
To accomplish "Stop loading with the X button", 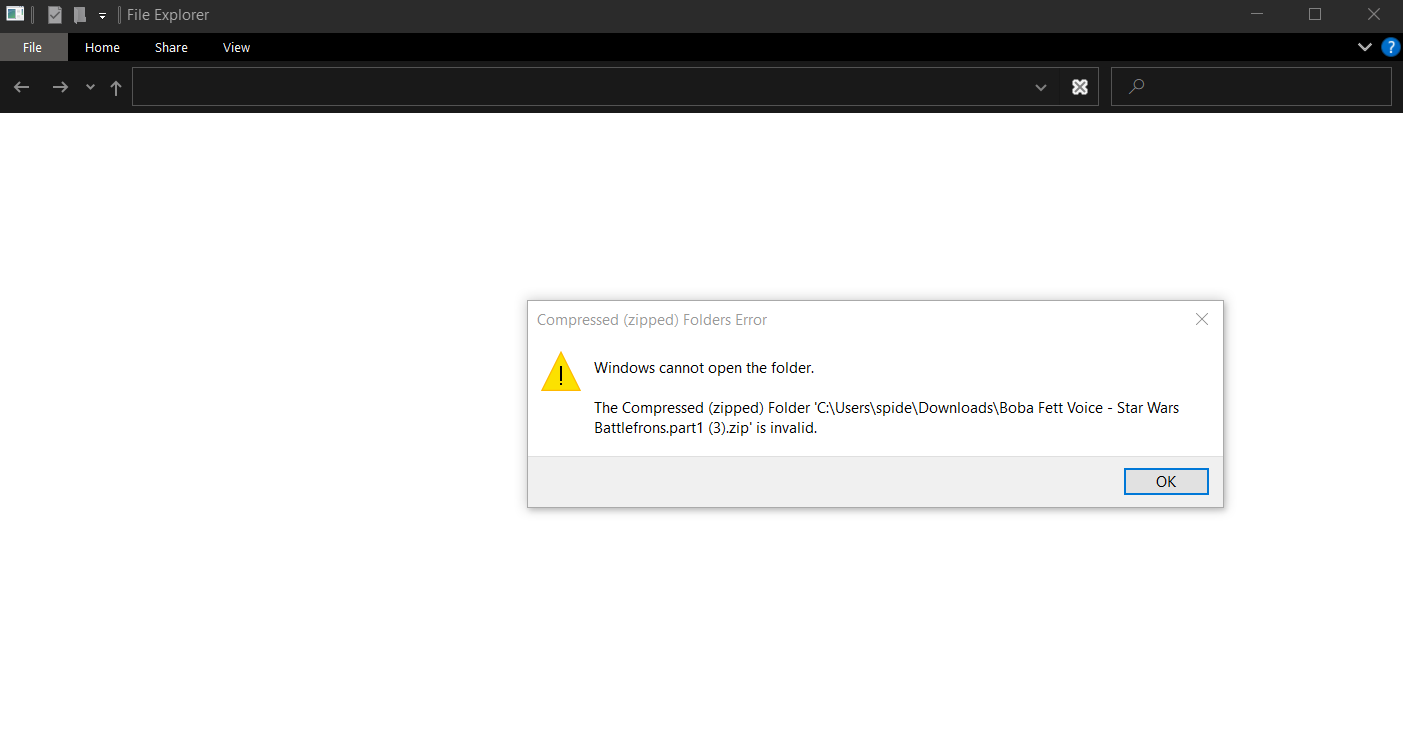I will point(1080,87).
